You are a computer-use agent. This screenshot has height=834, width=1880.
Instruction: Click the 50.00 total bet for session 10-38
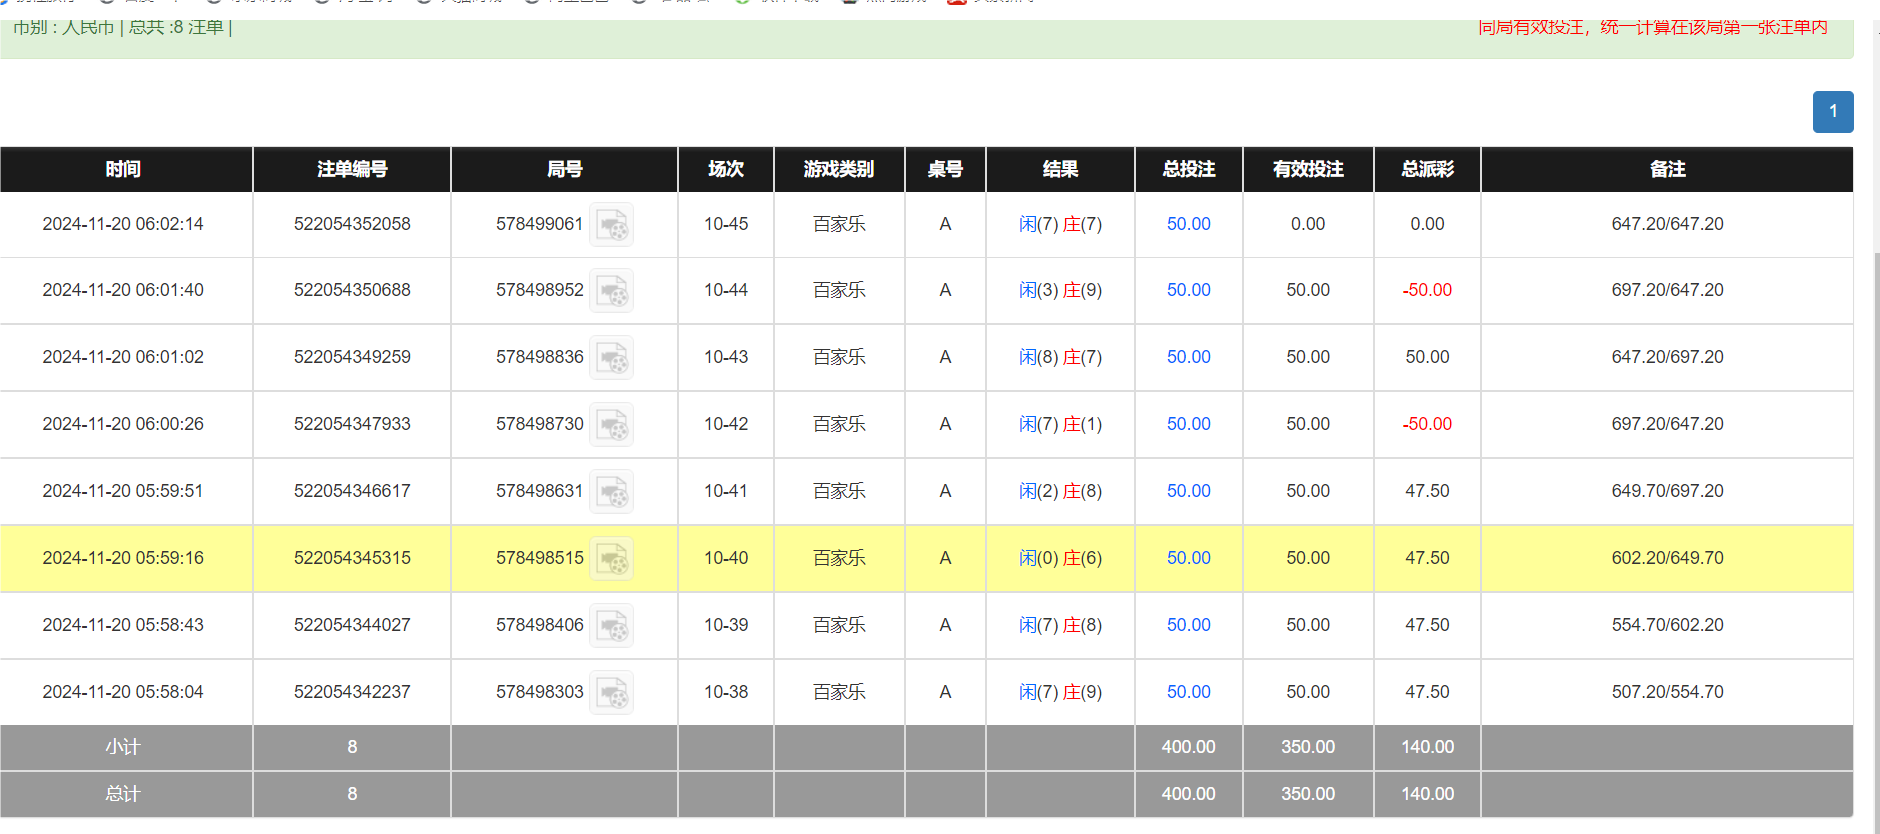coord(1188,692)
